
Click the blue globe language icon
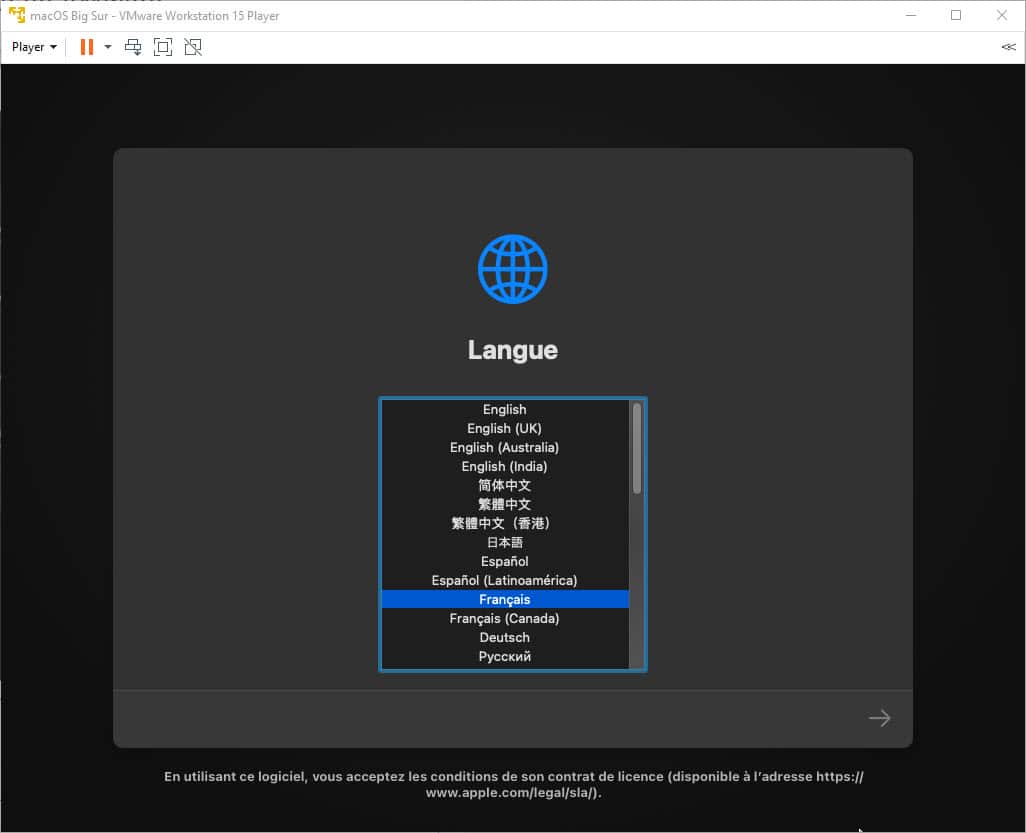[512, 269]
